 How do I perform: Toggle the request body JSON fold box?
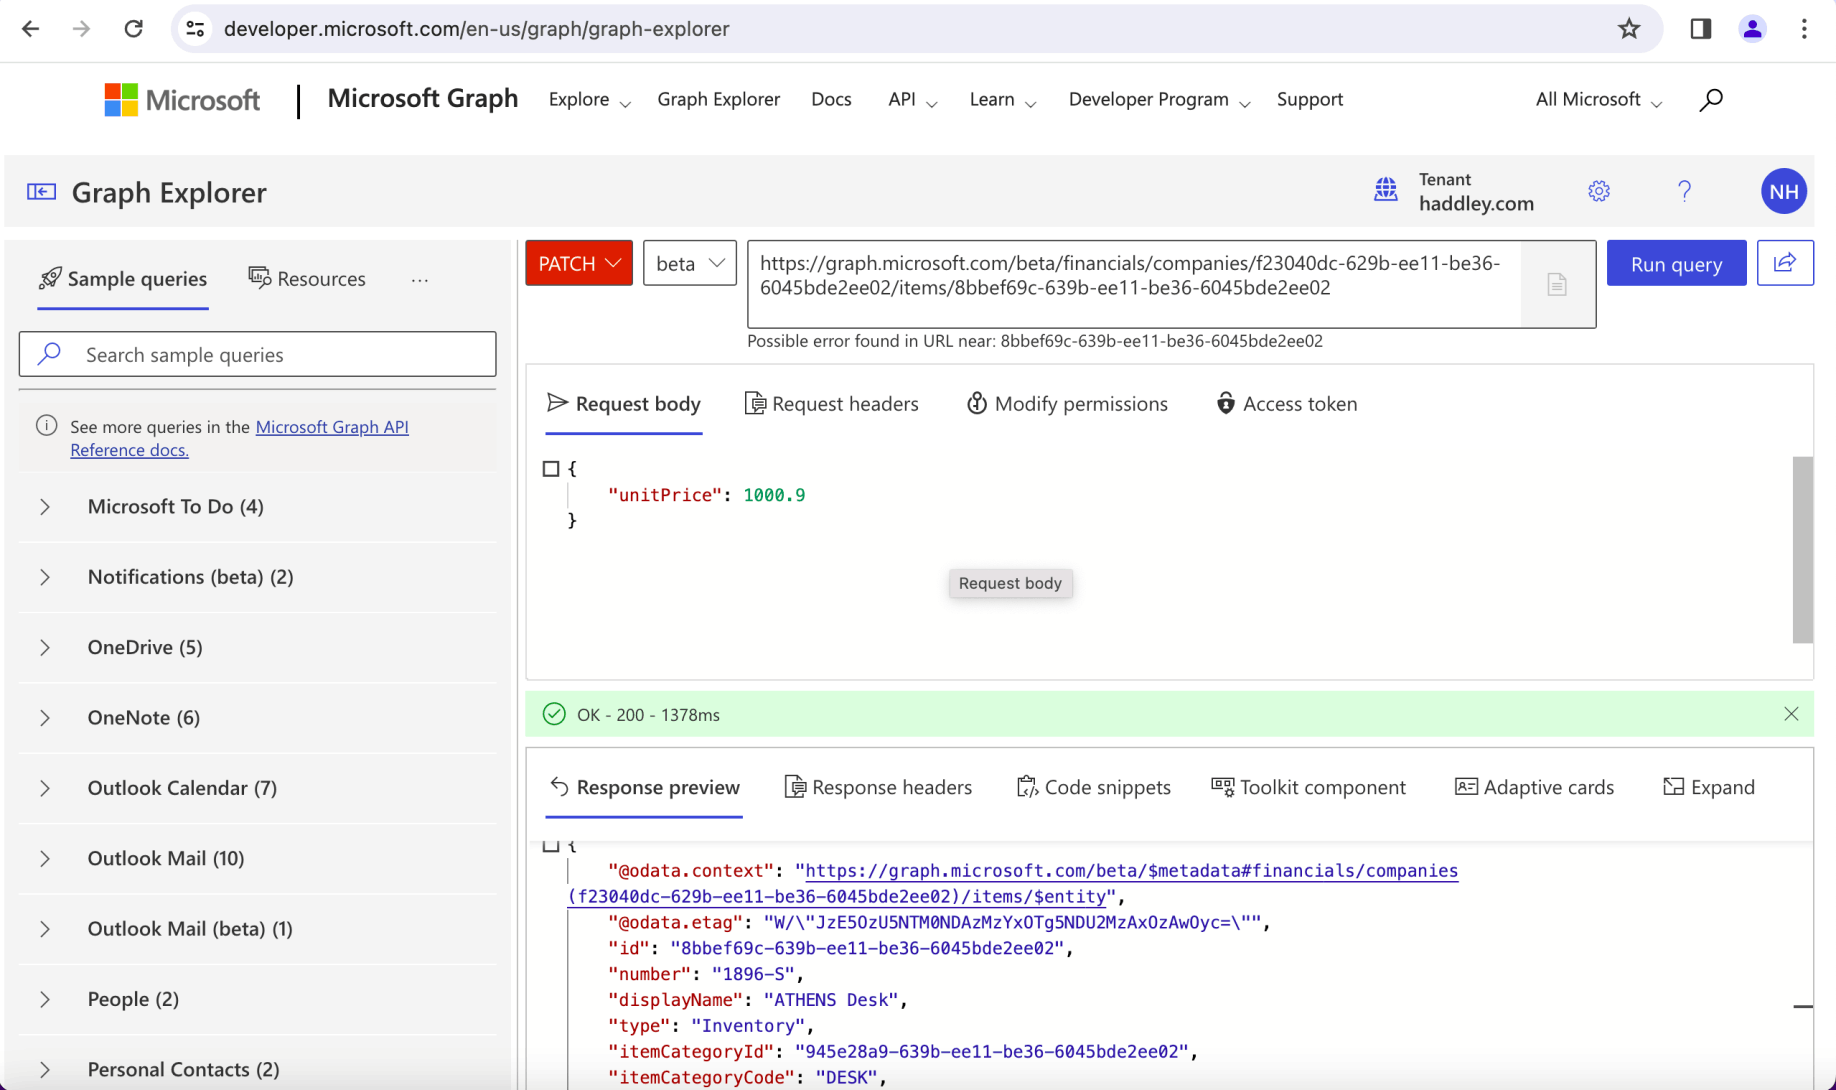[x=551, y=469]
